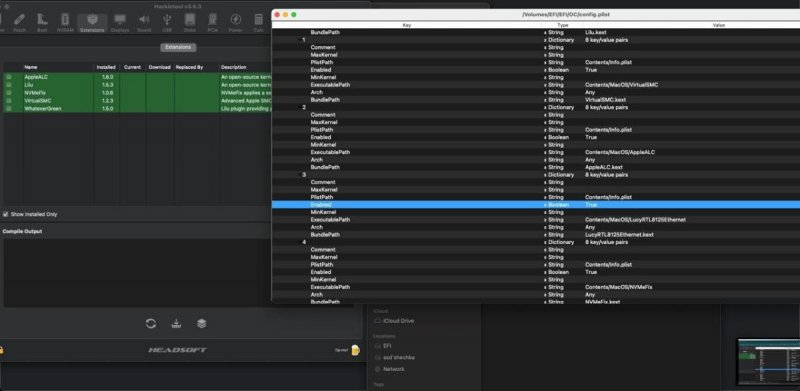
Task: Click the Replaced By column header
Action: click(196, 67)
